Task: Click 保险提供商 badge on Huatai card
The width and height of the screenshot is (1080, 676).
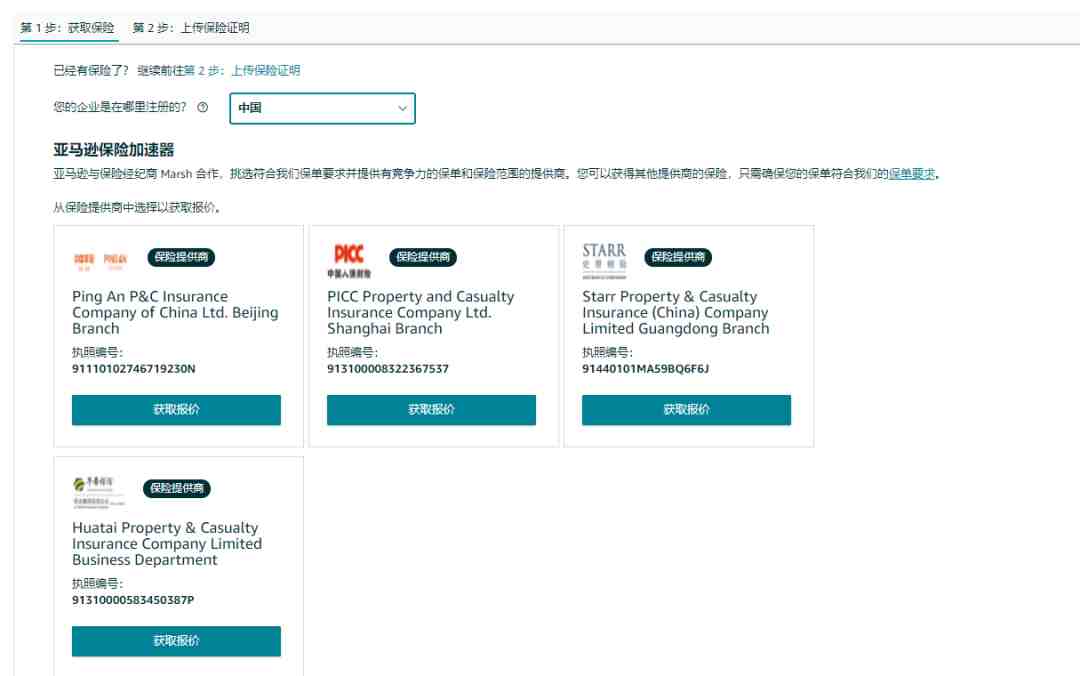Action: pos(176,489)
